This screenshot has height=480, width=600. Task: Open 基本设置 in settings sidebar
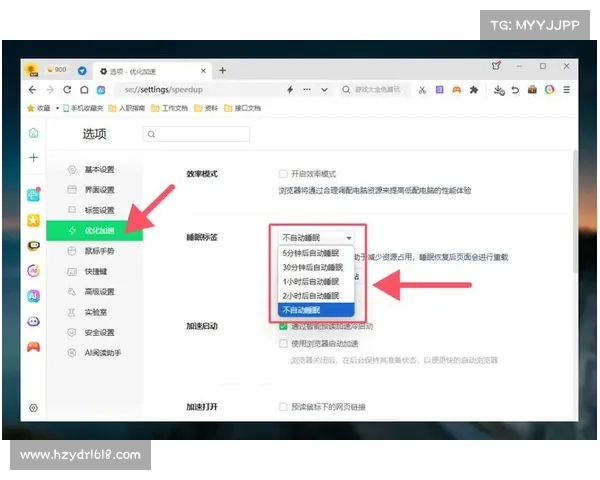coord(99,169)
